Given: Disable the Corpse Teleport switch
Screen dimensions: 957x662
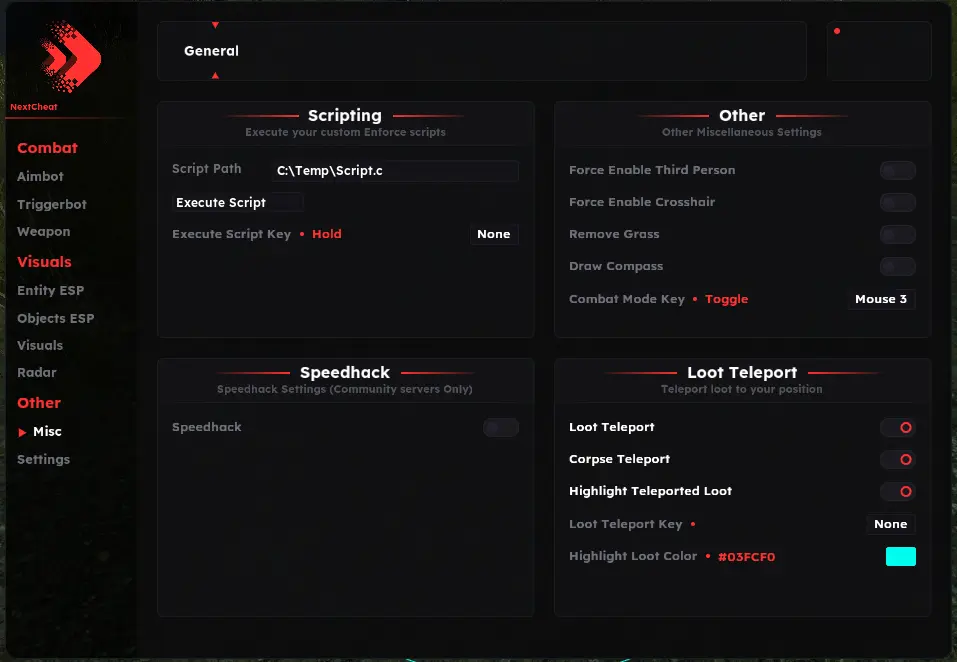Looking at the screenshot, I should point(897,460).
